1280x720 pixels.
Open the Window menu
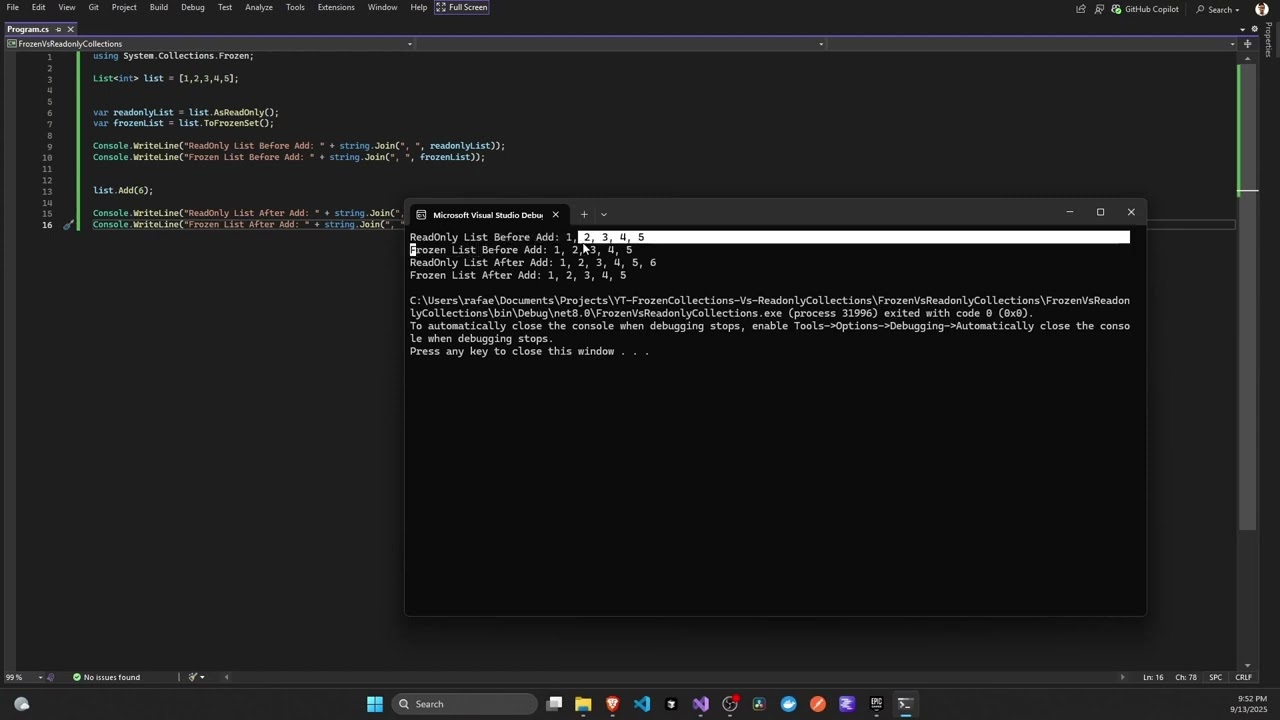382,7
